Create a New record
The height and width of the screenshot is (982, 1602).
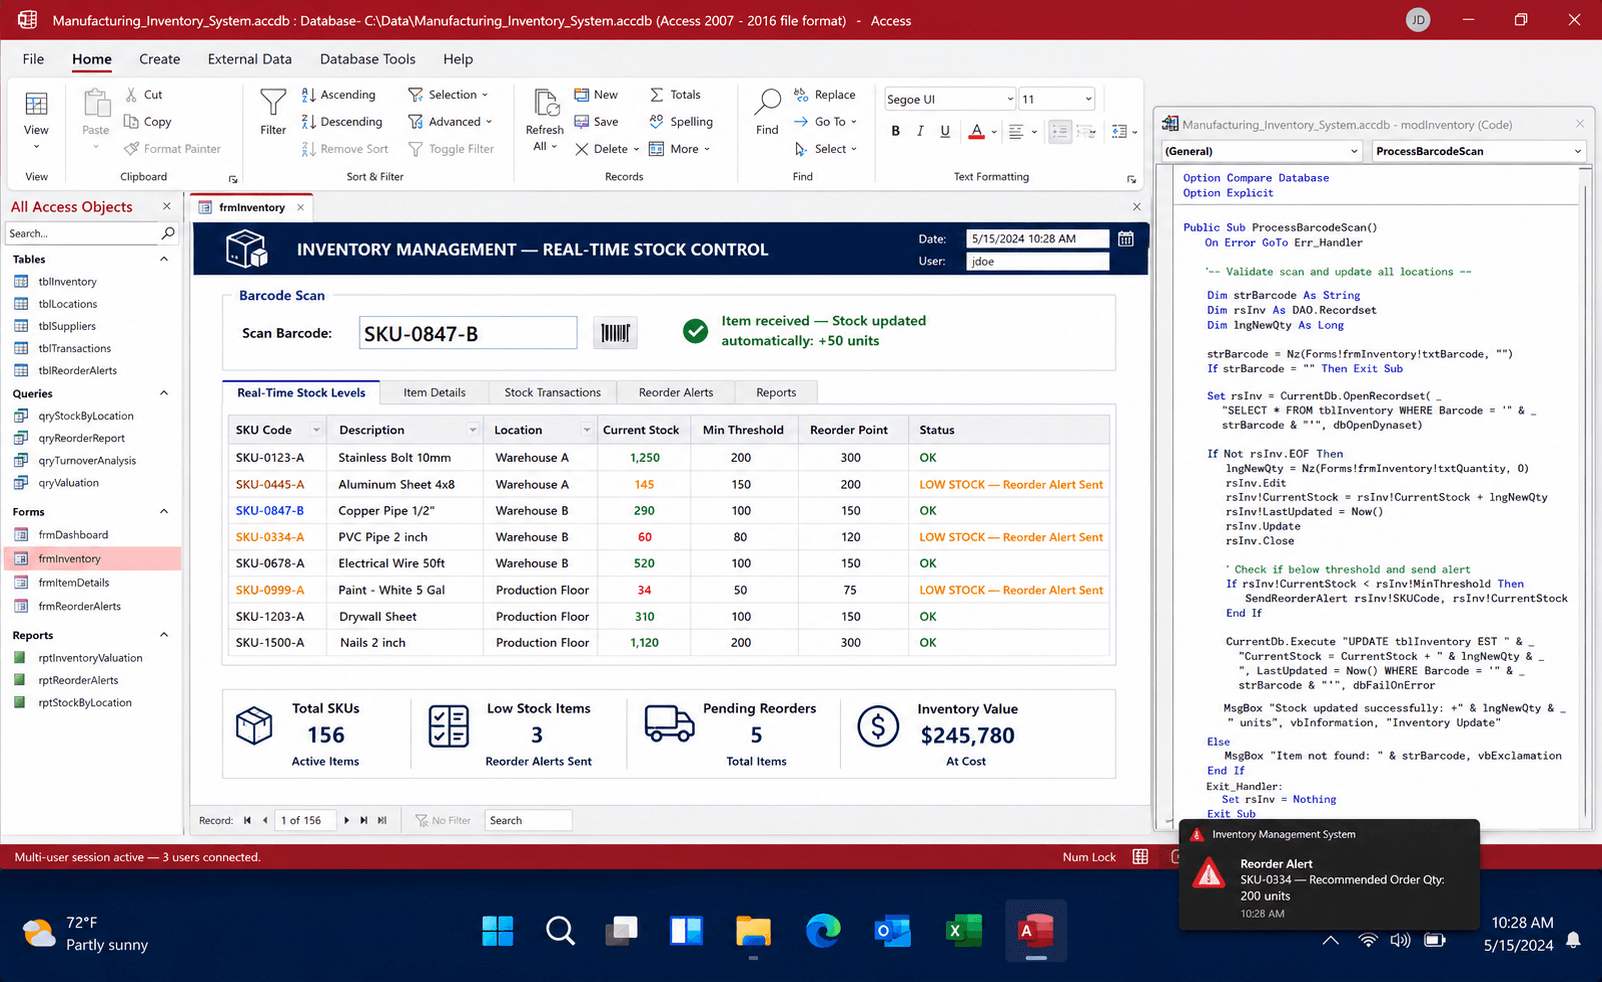596,95
